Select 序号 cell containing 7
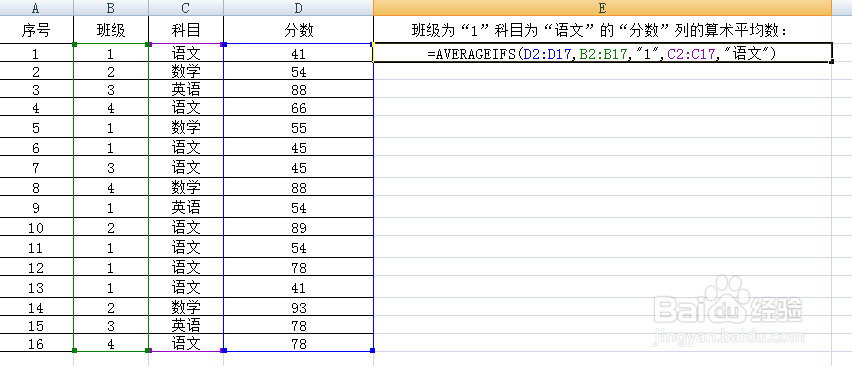The height and width of the screenshot is (366, 852). (36, 168)
